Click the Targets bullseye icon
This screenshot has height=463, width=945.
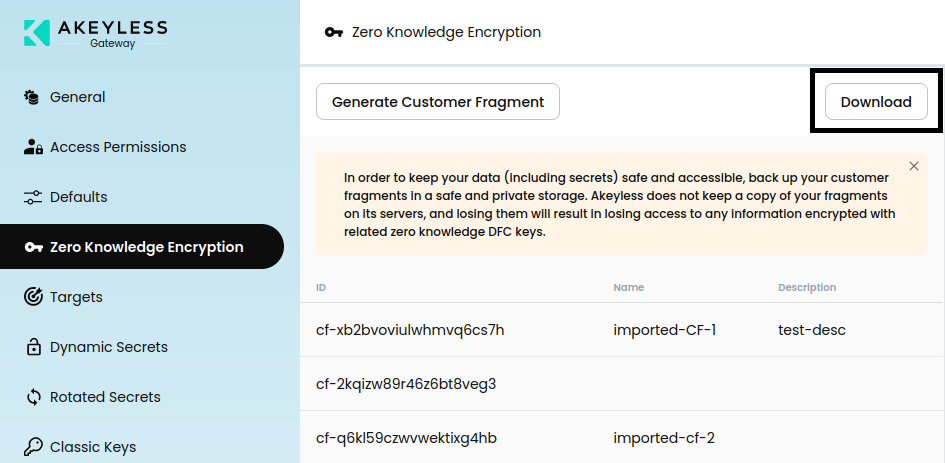click(x=32, y=297)
